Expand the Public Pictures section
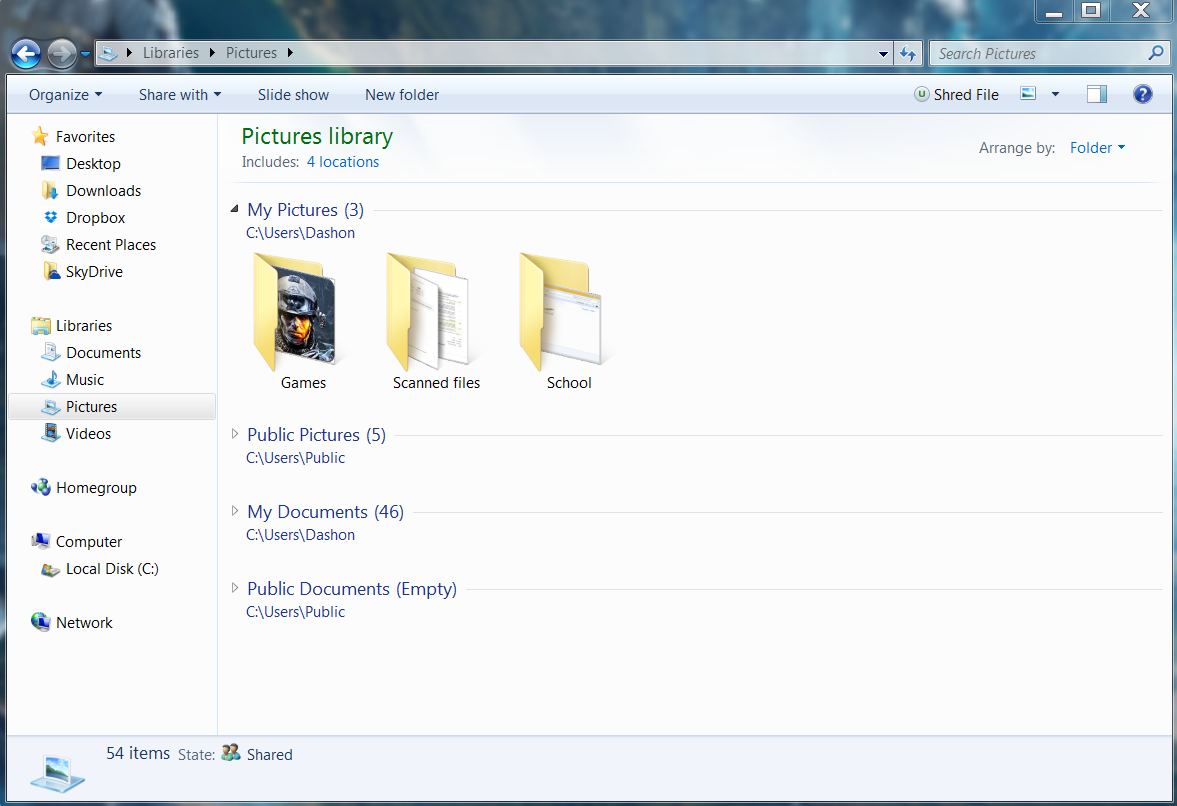 [235, 433]
